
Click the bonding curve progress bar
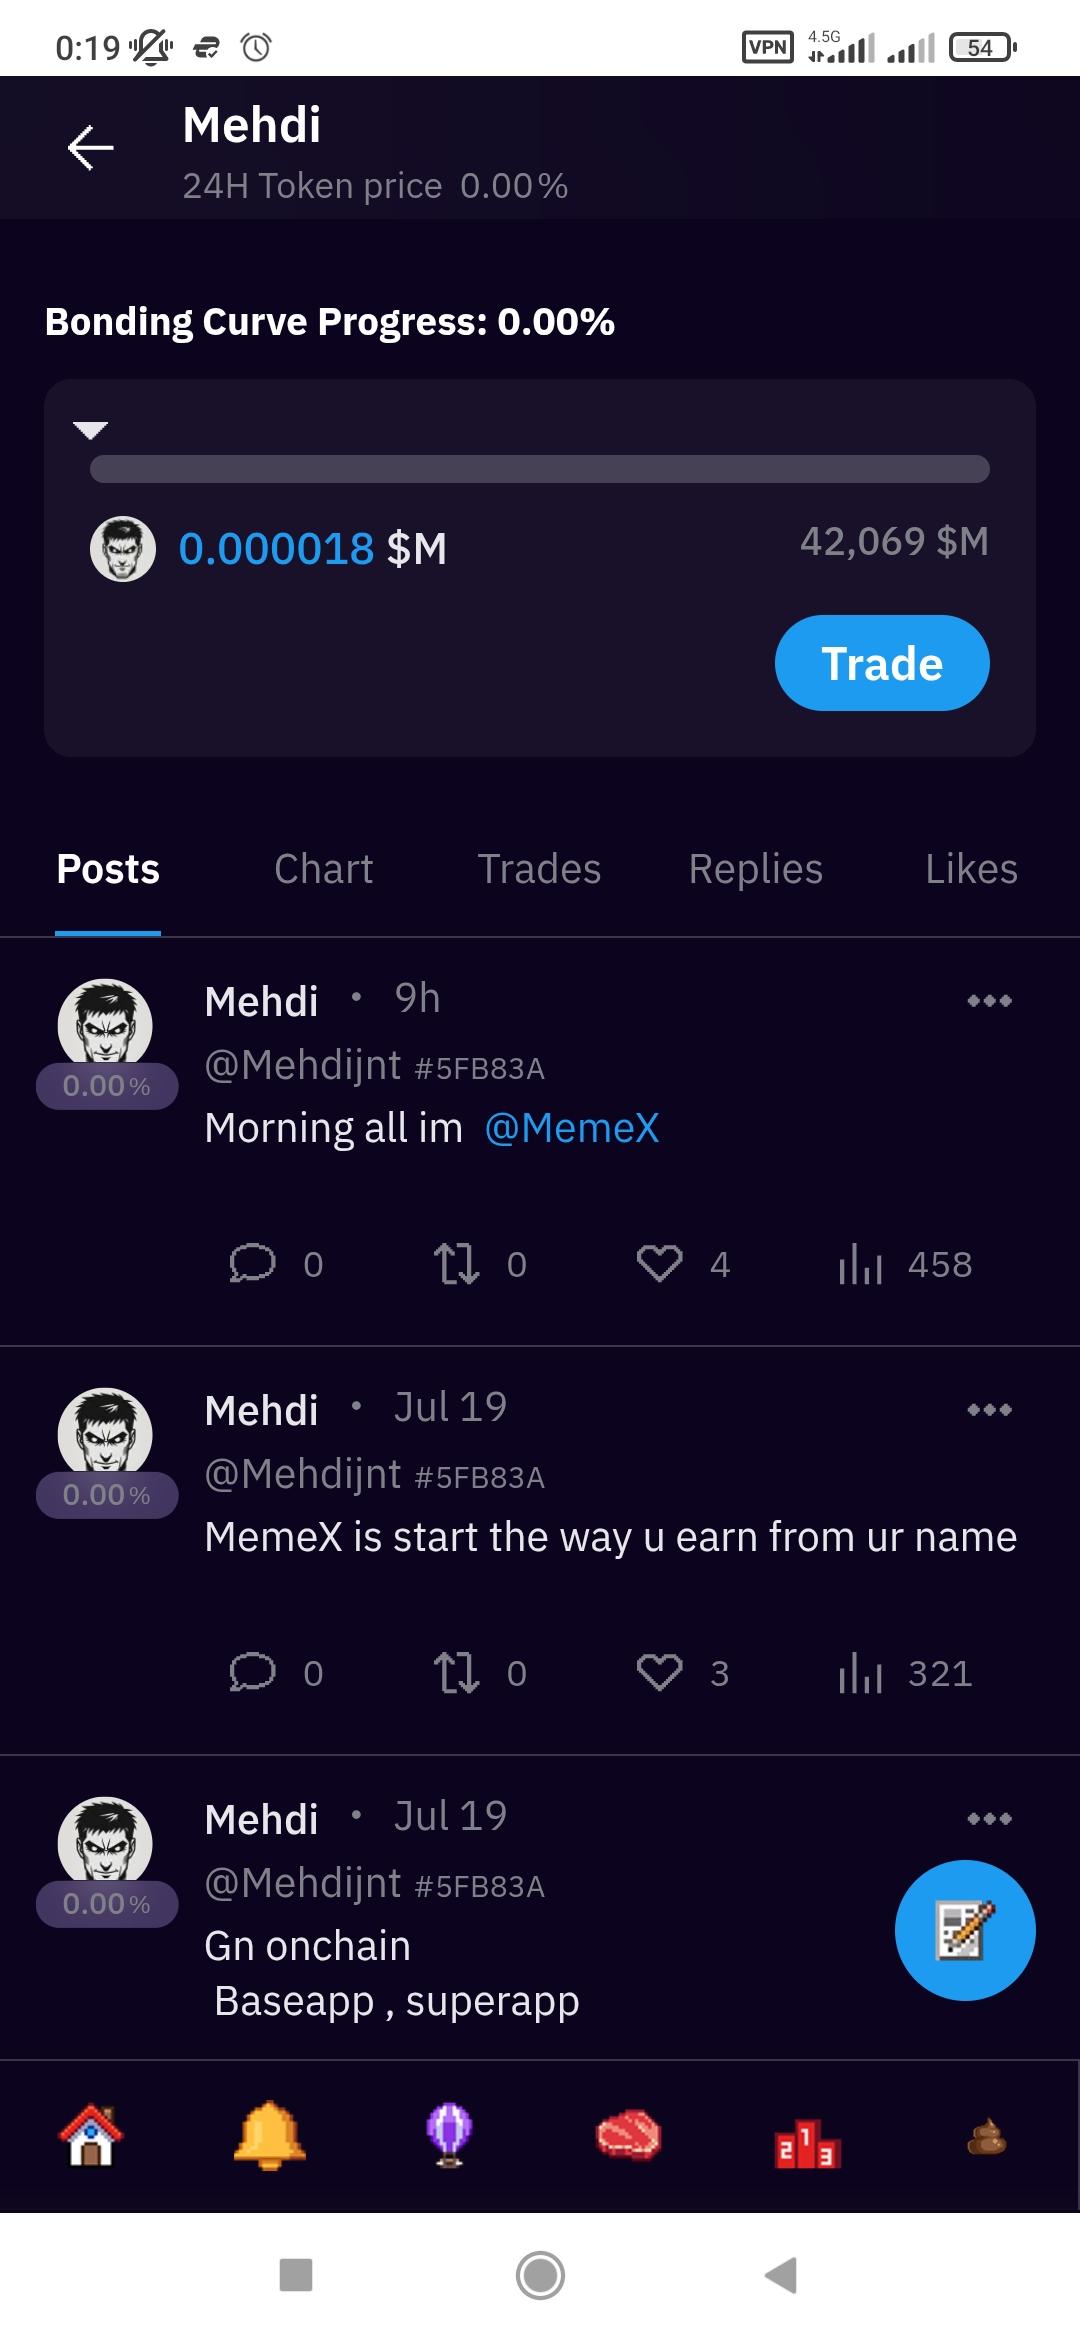pyautogui.click(x=540, y=469)
